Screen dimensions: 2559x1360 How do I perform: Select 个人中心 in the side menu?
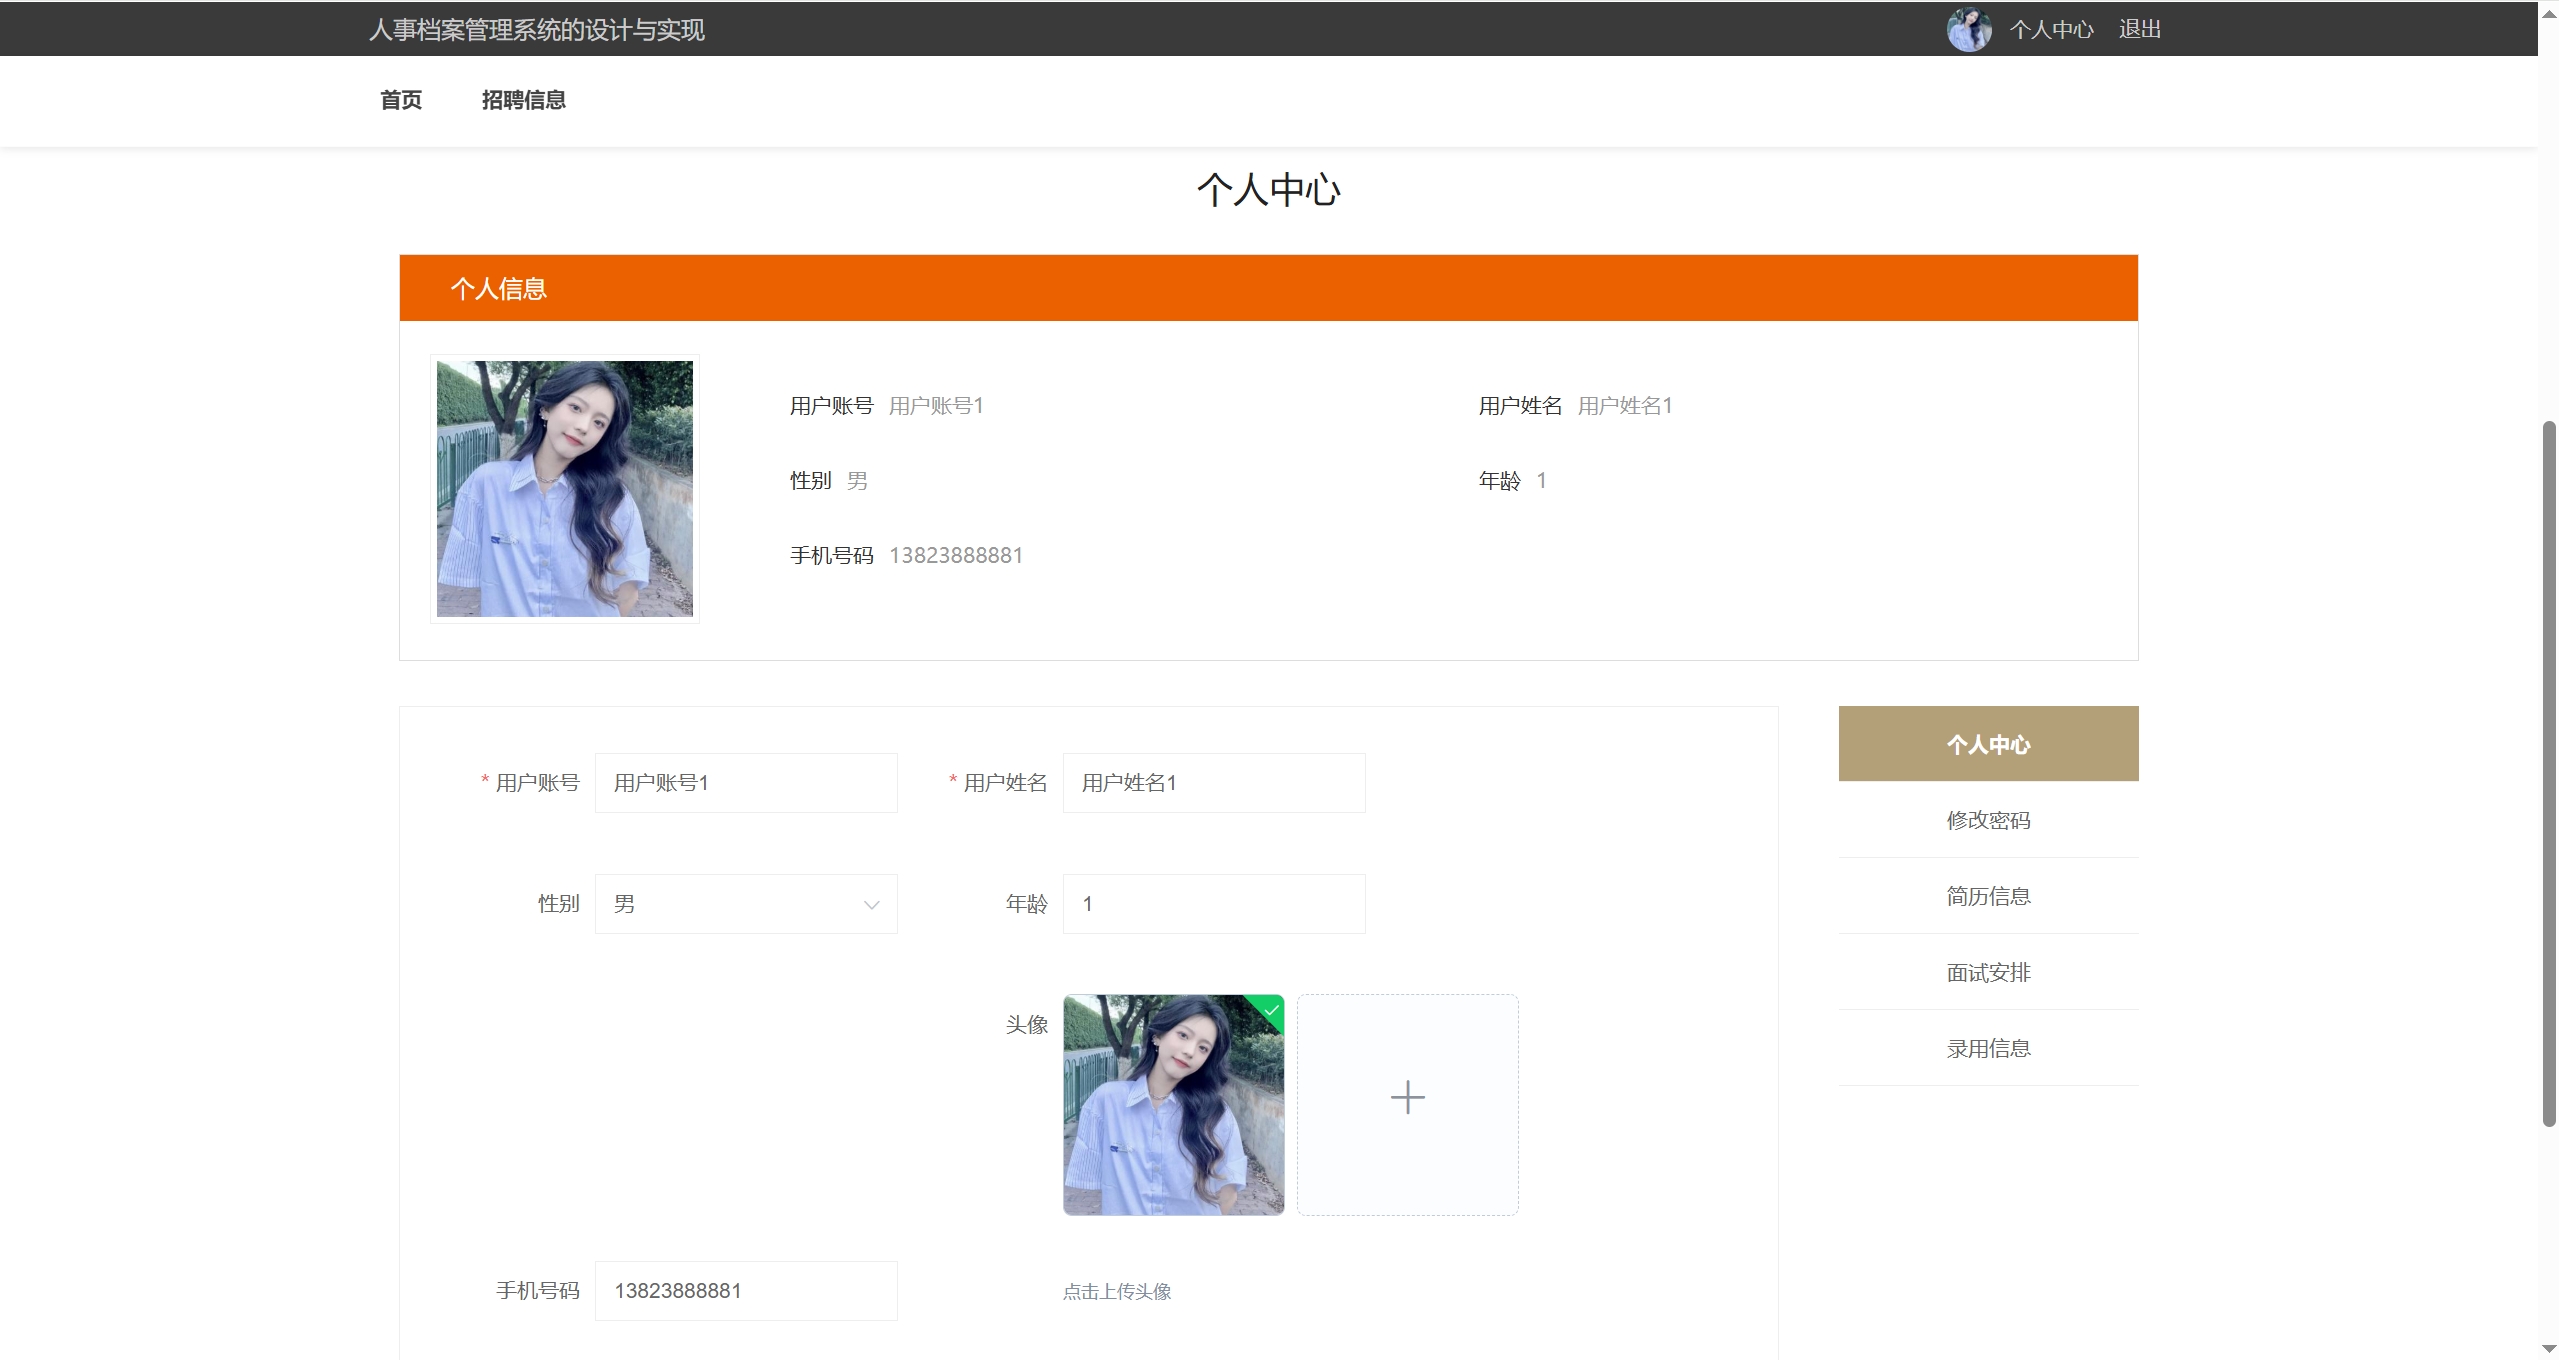1987,744
